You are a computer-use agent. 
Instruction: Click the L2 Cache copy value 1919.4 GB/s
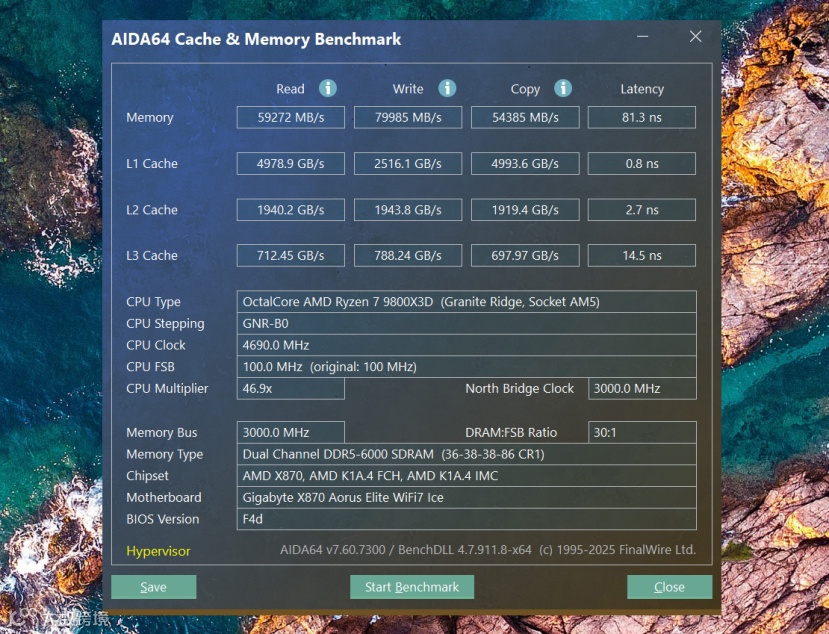point(525,210)
